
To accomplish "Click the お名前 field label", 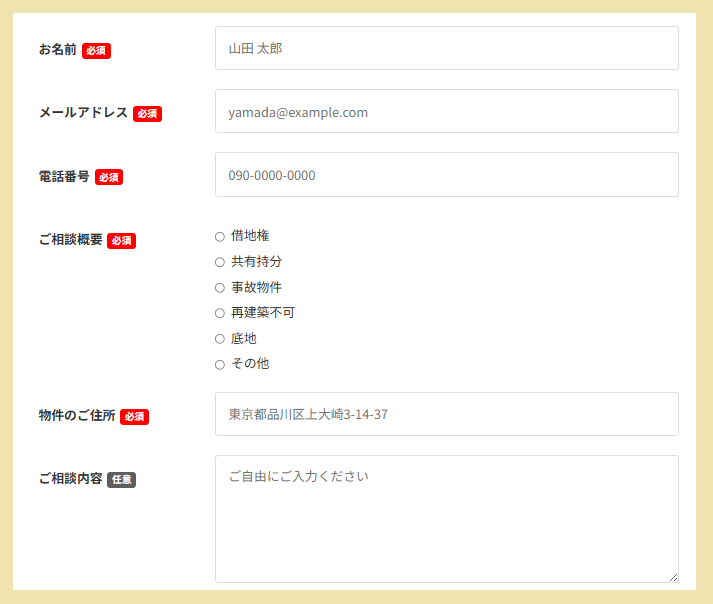I will [x=57, y=49].
